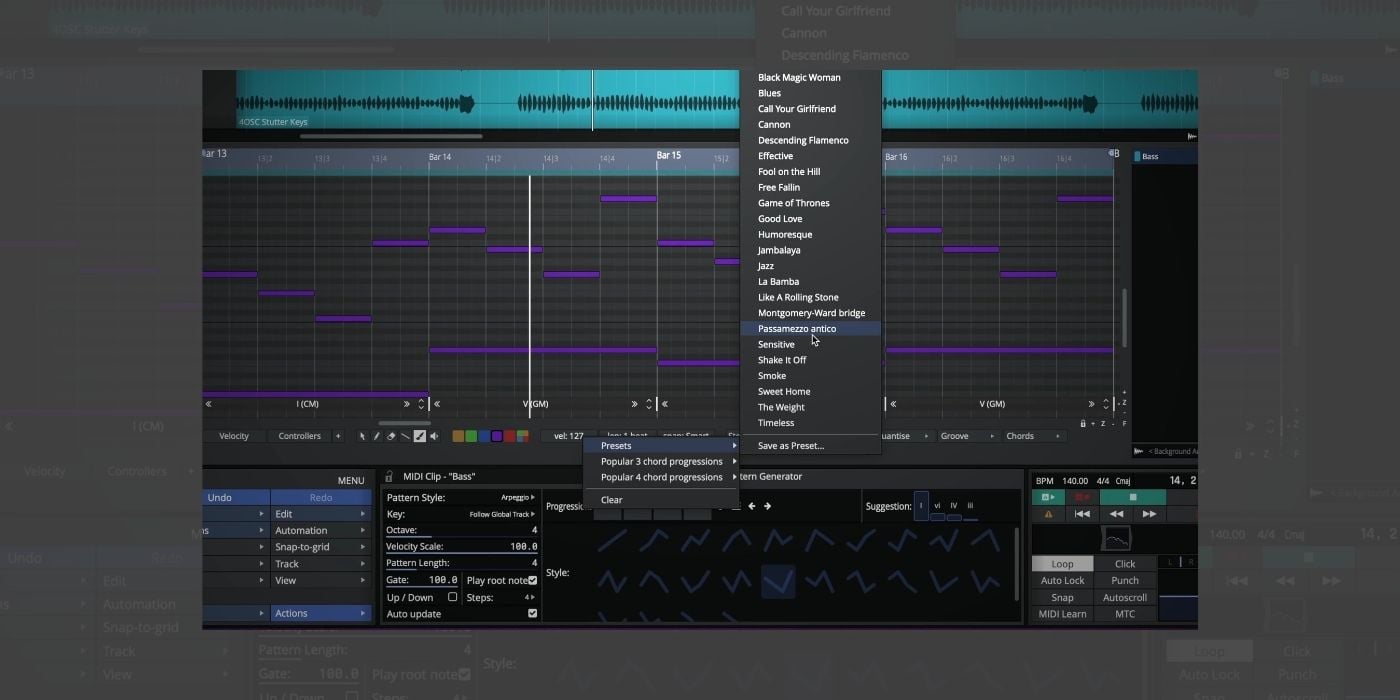Choose Black Magic Woman preset
The width and height of the screenshot is (1400, 700).
click(811, 77)
